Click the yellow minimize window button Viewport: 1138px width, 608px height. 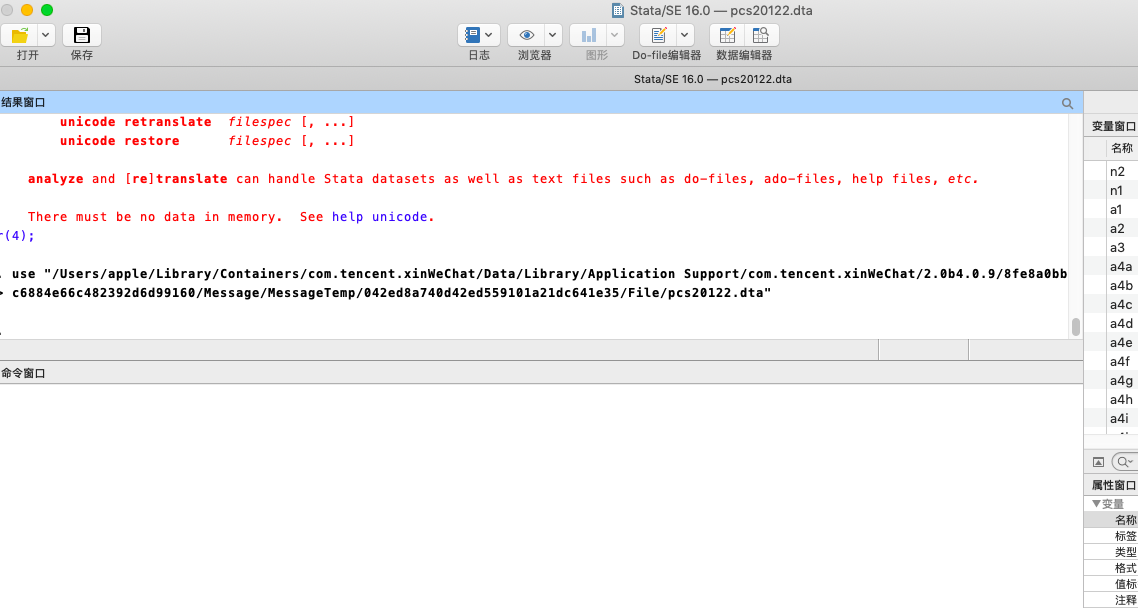[27, 10]
